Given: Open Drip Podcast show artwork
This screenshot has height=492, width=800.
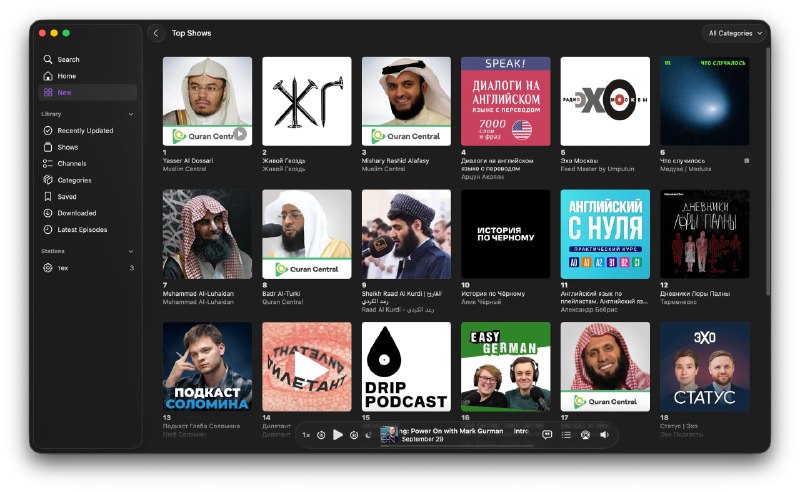Looking at the screenshot, I should 406,366.
